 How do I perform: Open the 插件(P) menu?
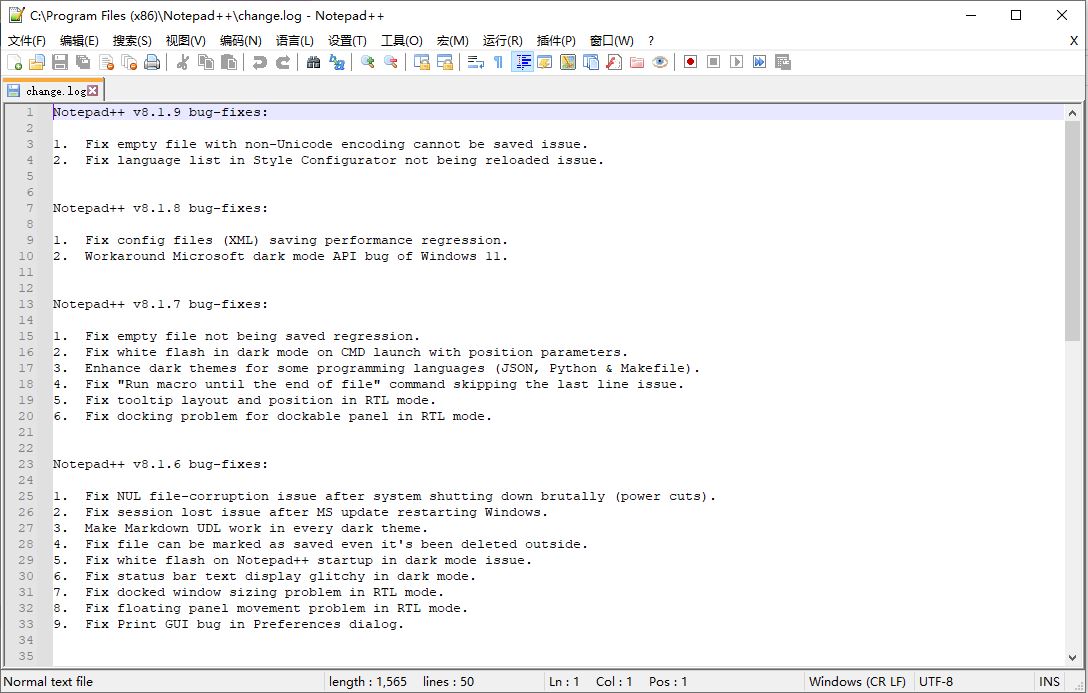[556, 41]
